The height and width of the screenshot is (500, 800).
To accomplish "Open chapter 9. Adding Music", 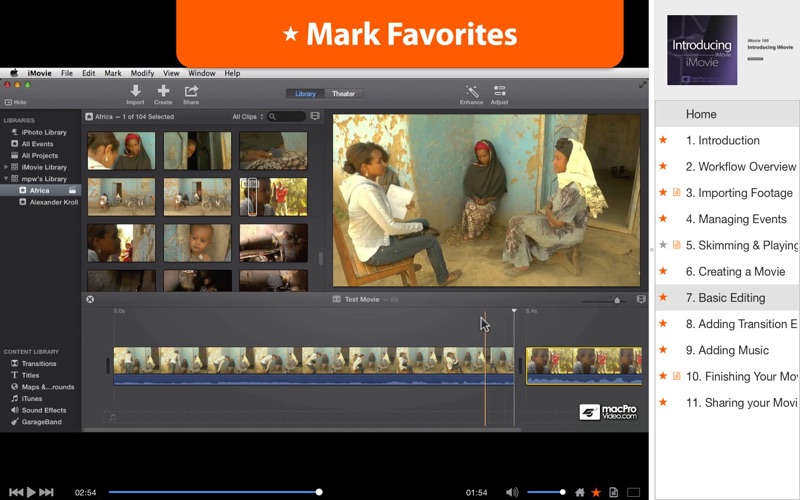I will [x=727, y=350].
